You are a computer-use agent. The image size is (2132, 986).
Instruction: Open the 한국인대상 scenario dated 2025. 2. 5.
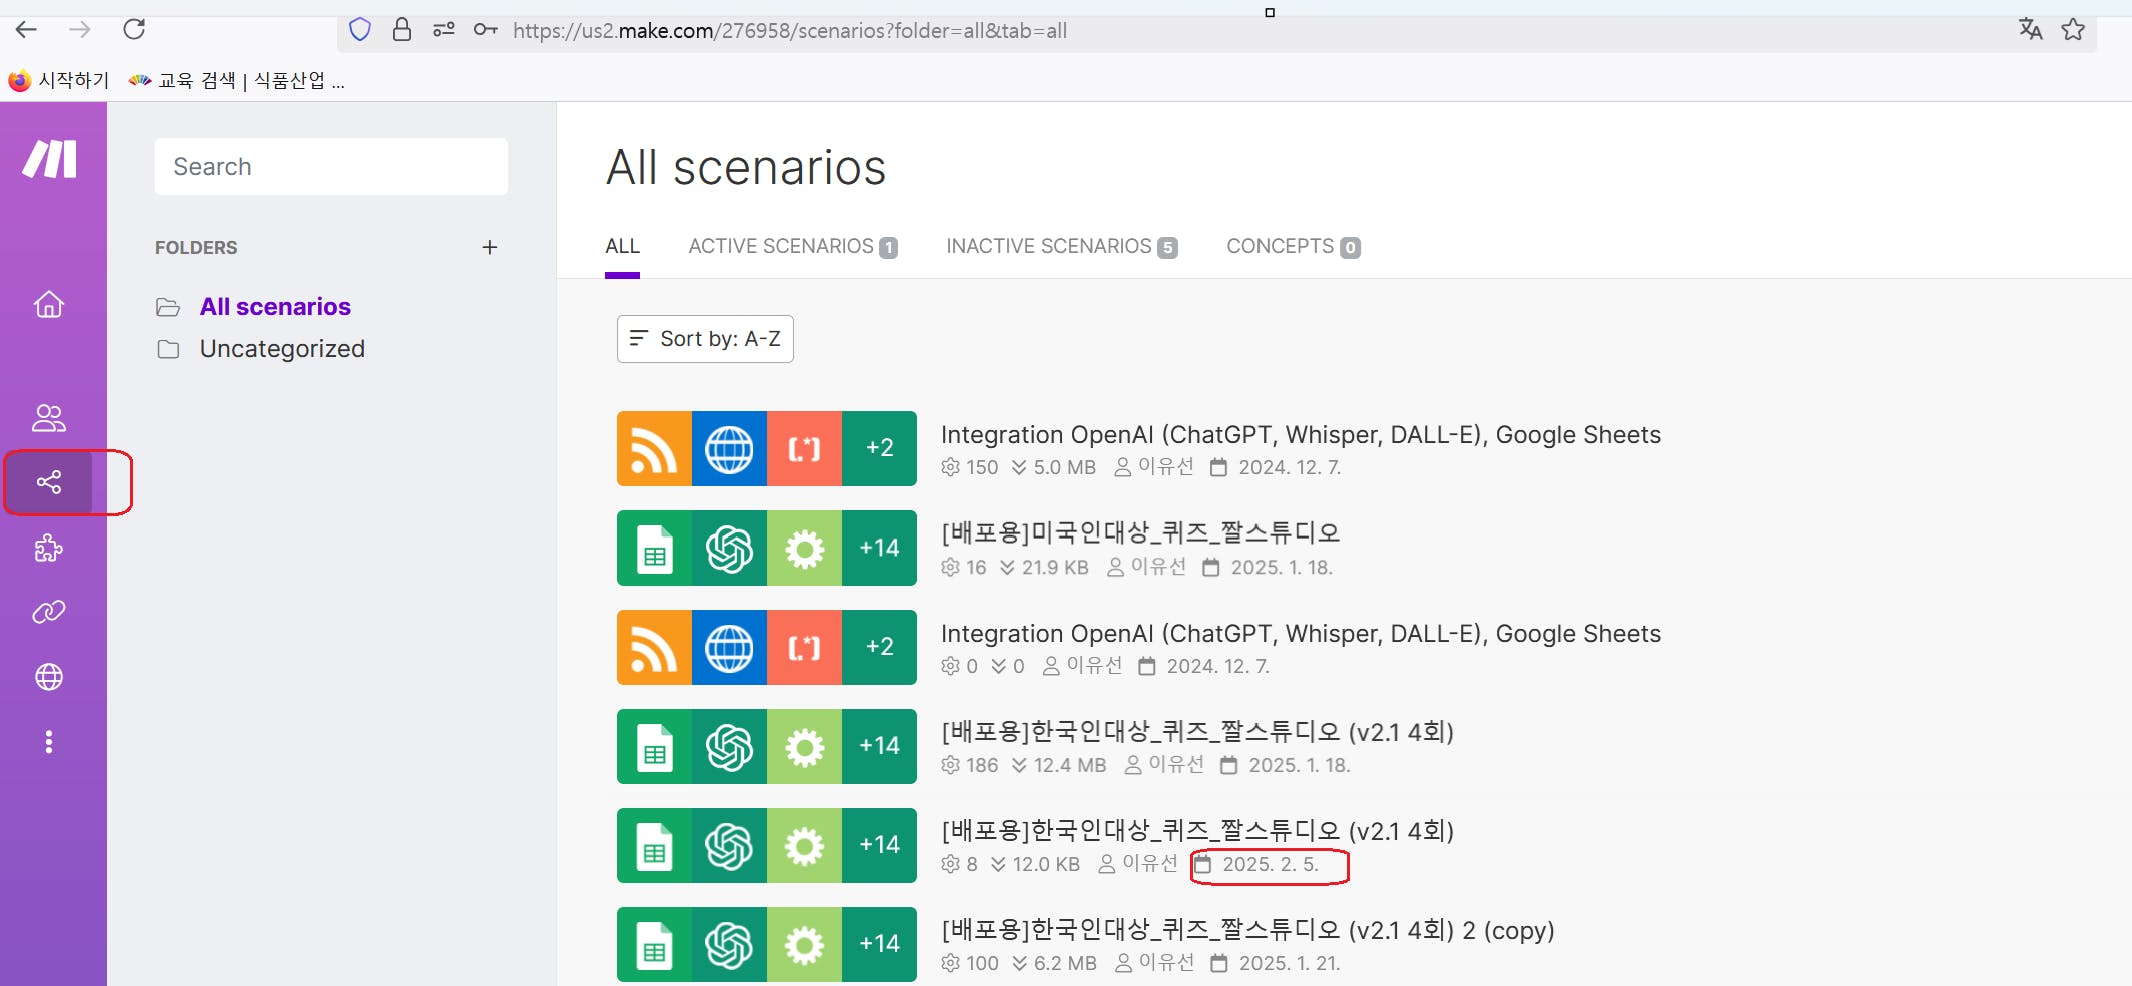[1197, 831]
